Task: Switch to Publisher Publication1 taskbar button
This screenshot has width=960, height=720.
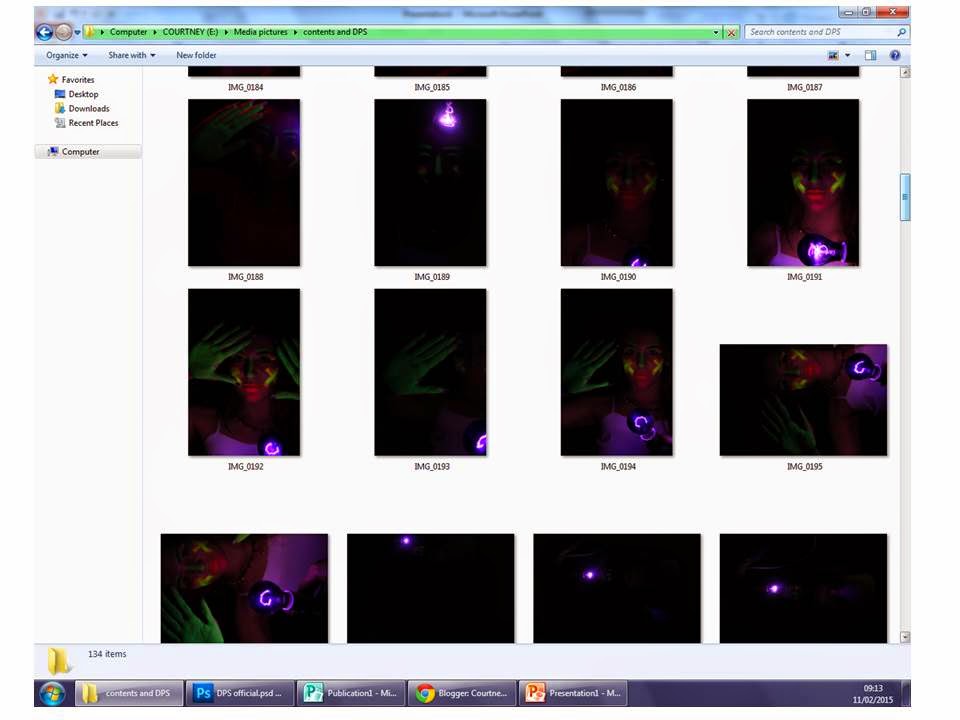Action: (351, 694)
